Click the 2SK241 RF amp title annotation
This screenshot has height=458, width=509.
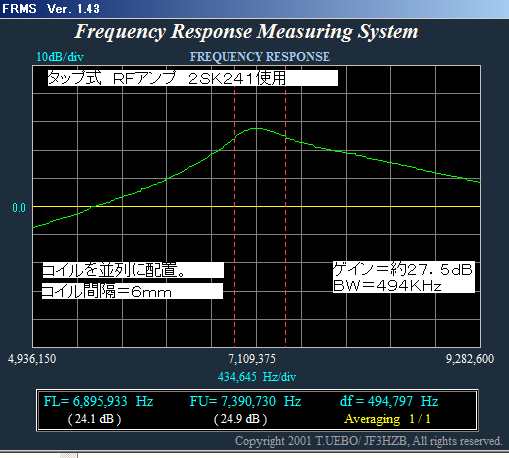(x=193, y=78)
